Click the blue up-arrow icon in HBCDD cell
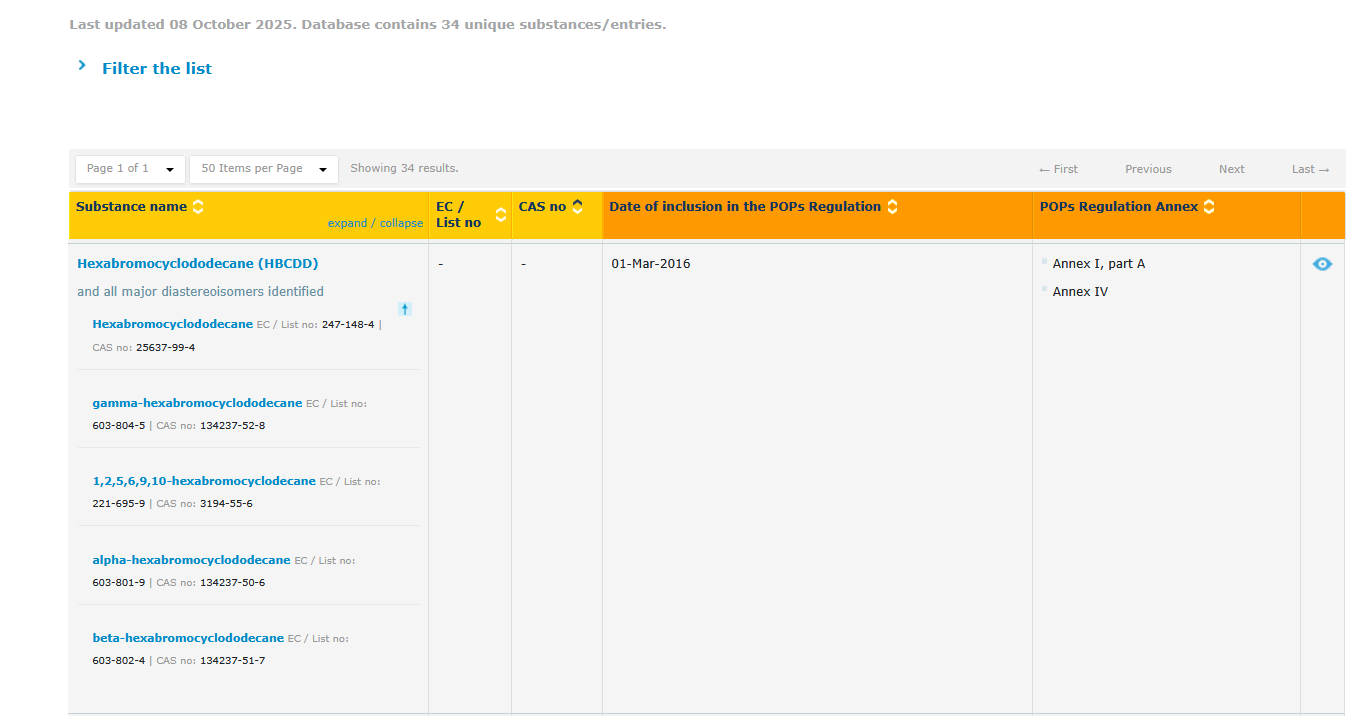The image size is (1368, 728). (405, 309)
